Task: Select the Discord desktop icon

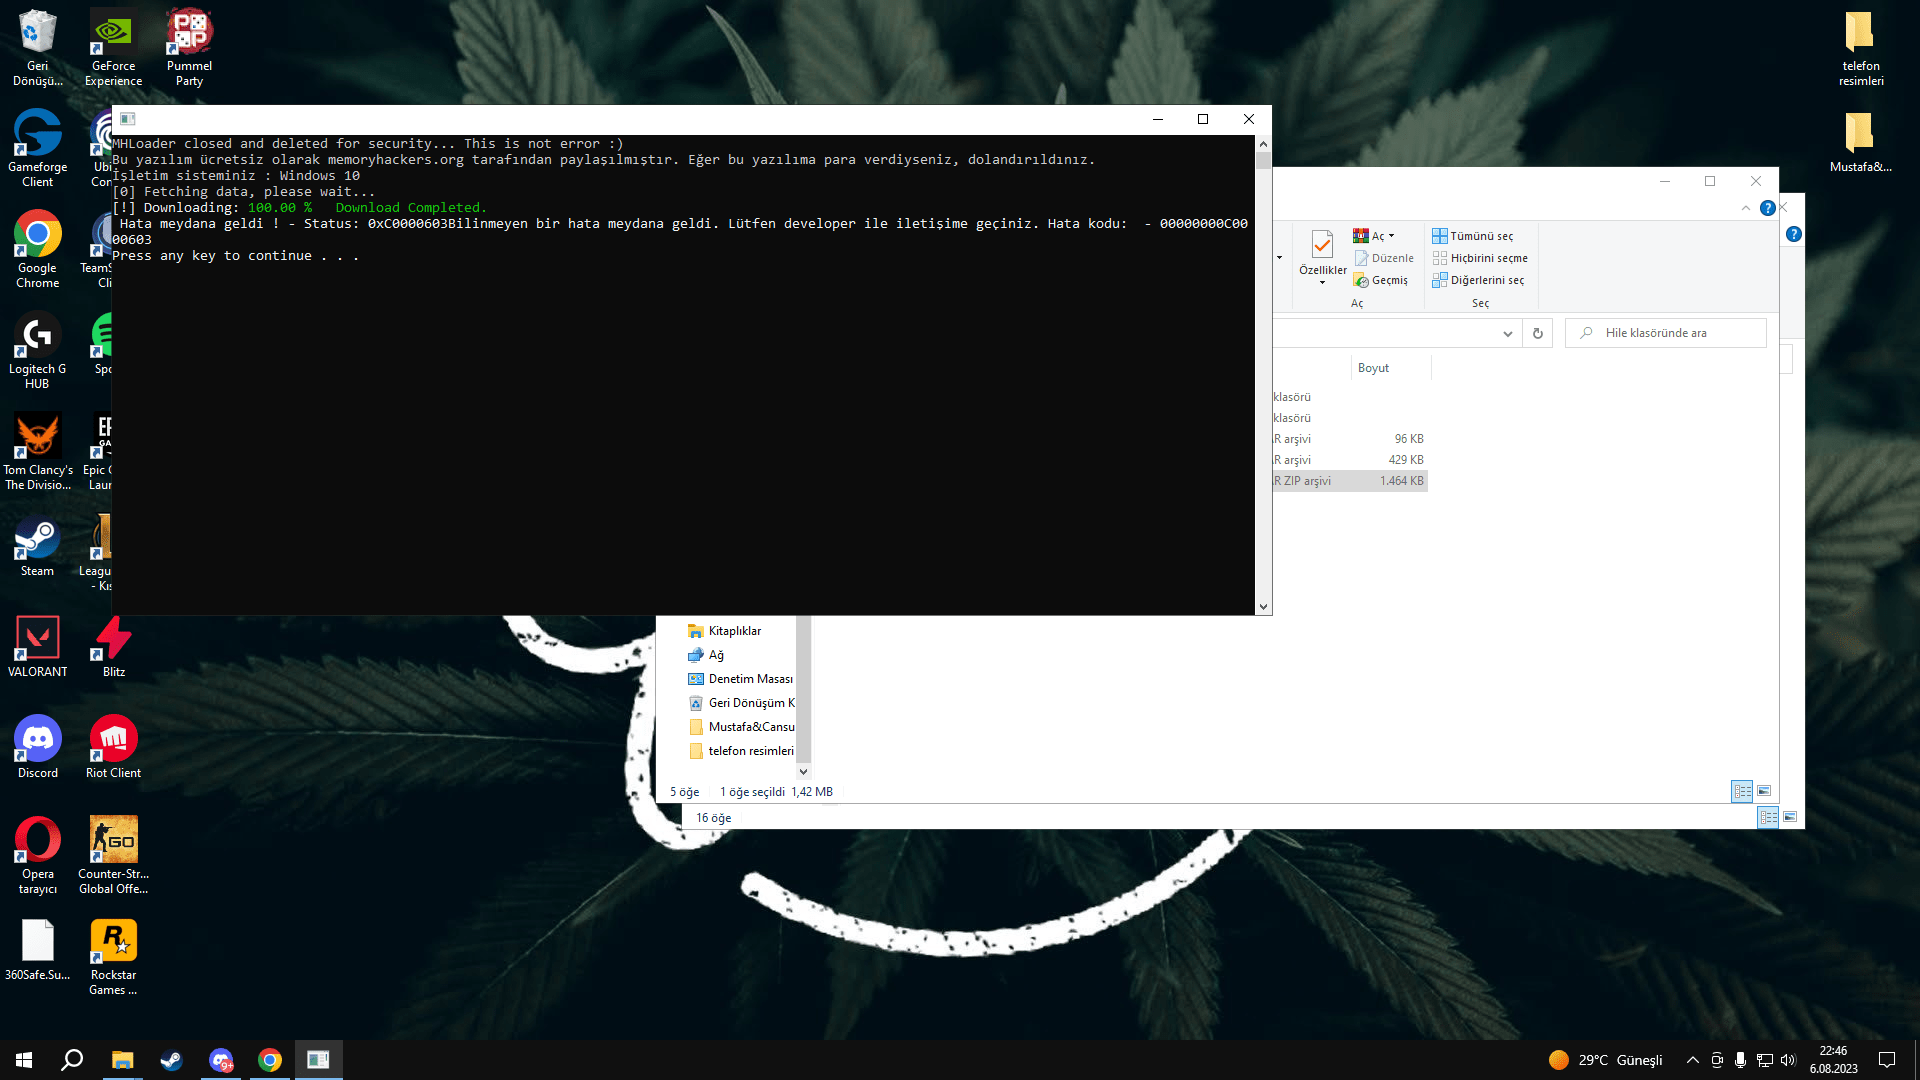Action: click(37, 748)
